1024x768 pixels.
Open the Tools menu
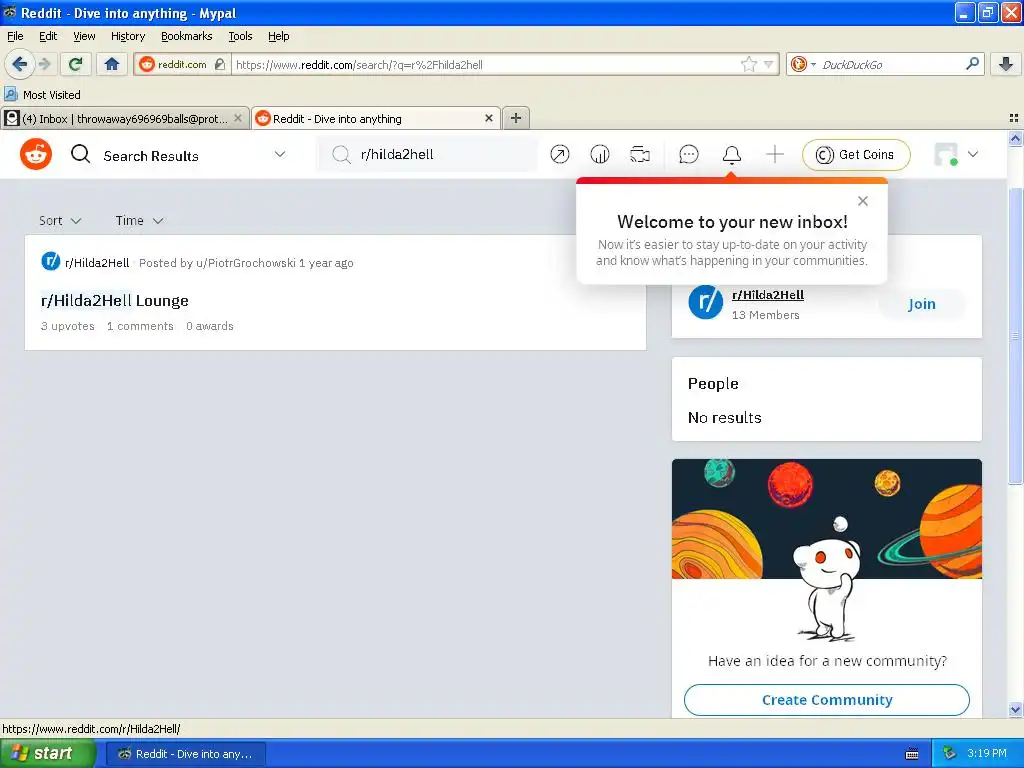(x=240, y=36)
